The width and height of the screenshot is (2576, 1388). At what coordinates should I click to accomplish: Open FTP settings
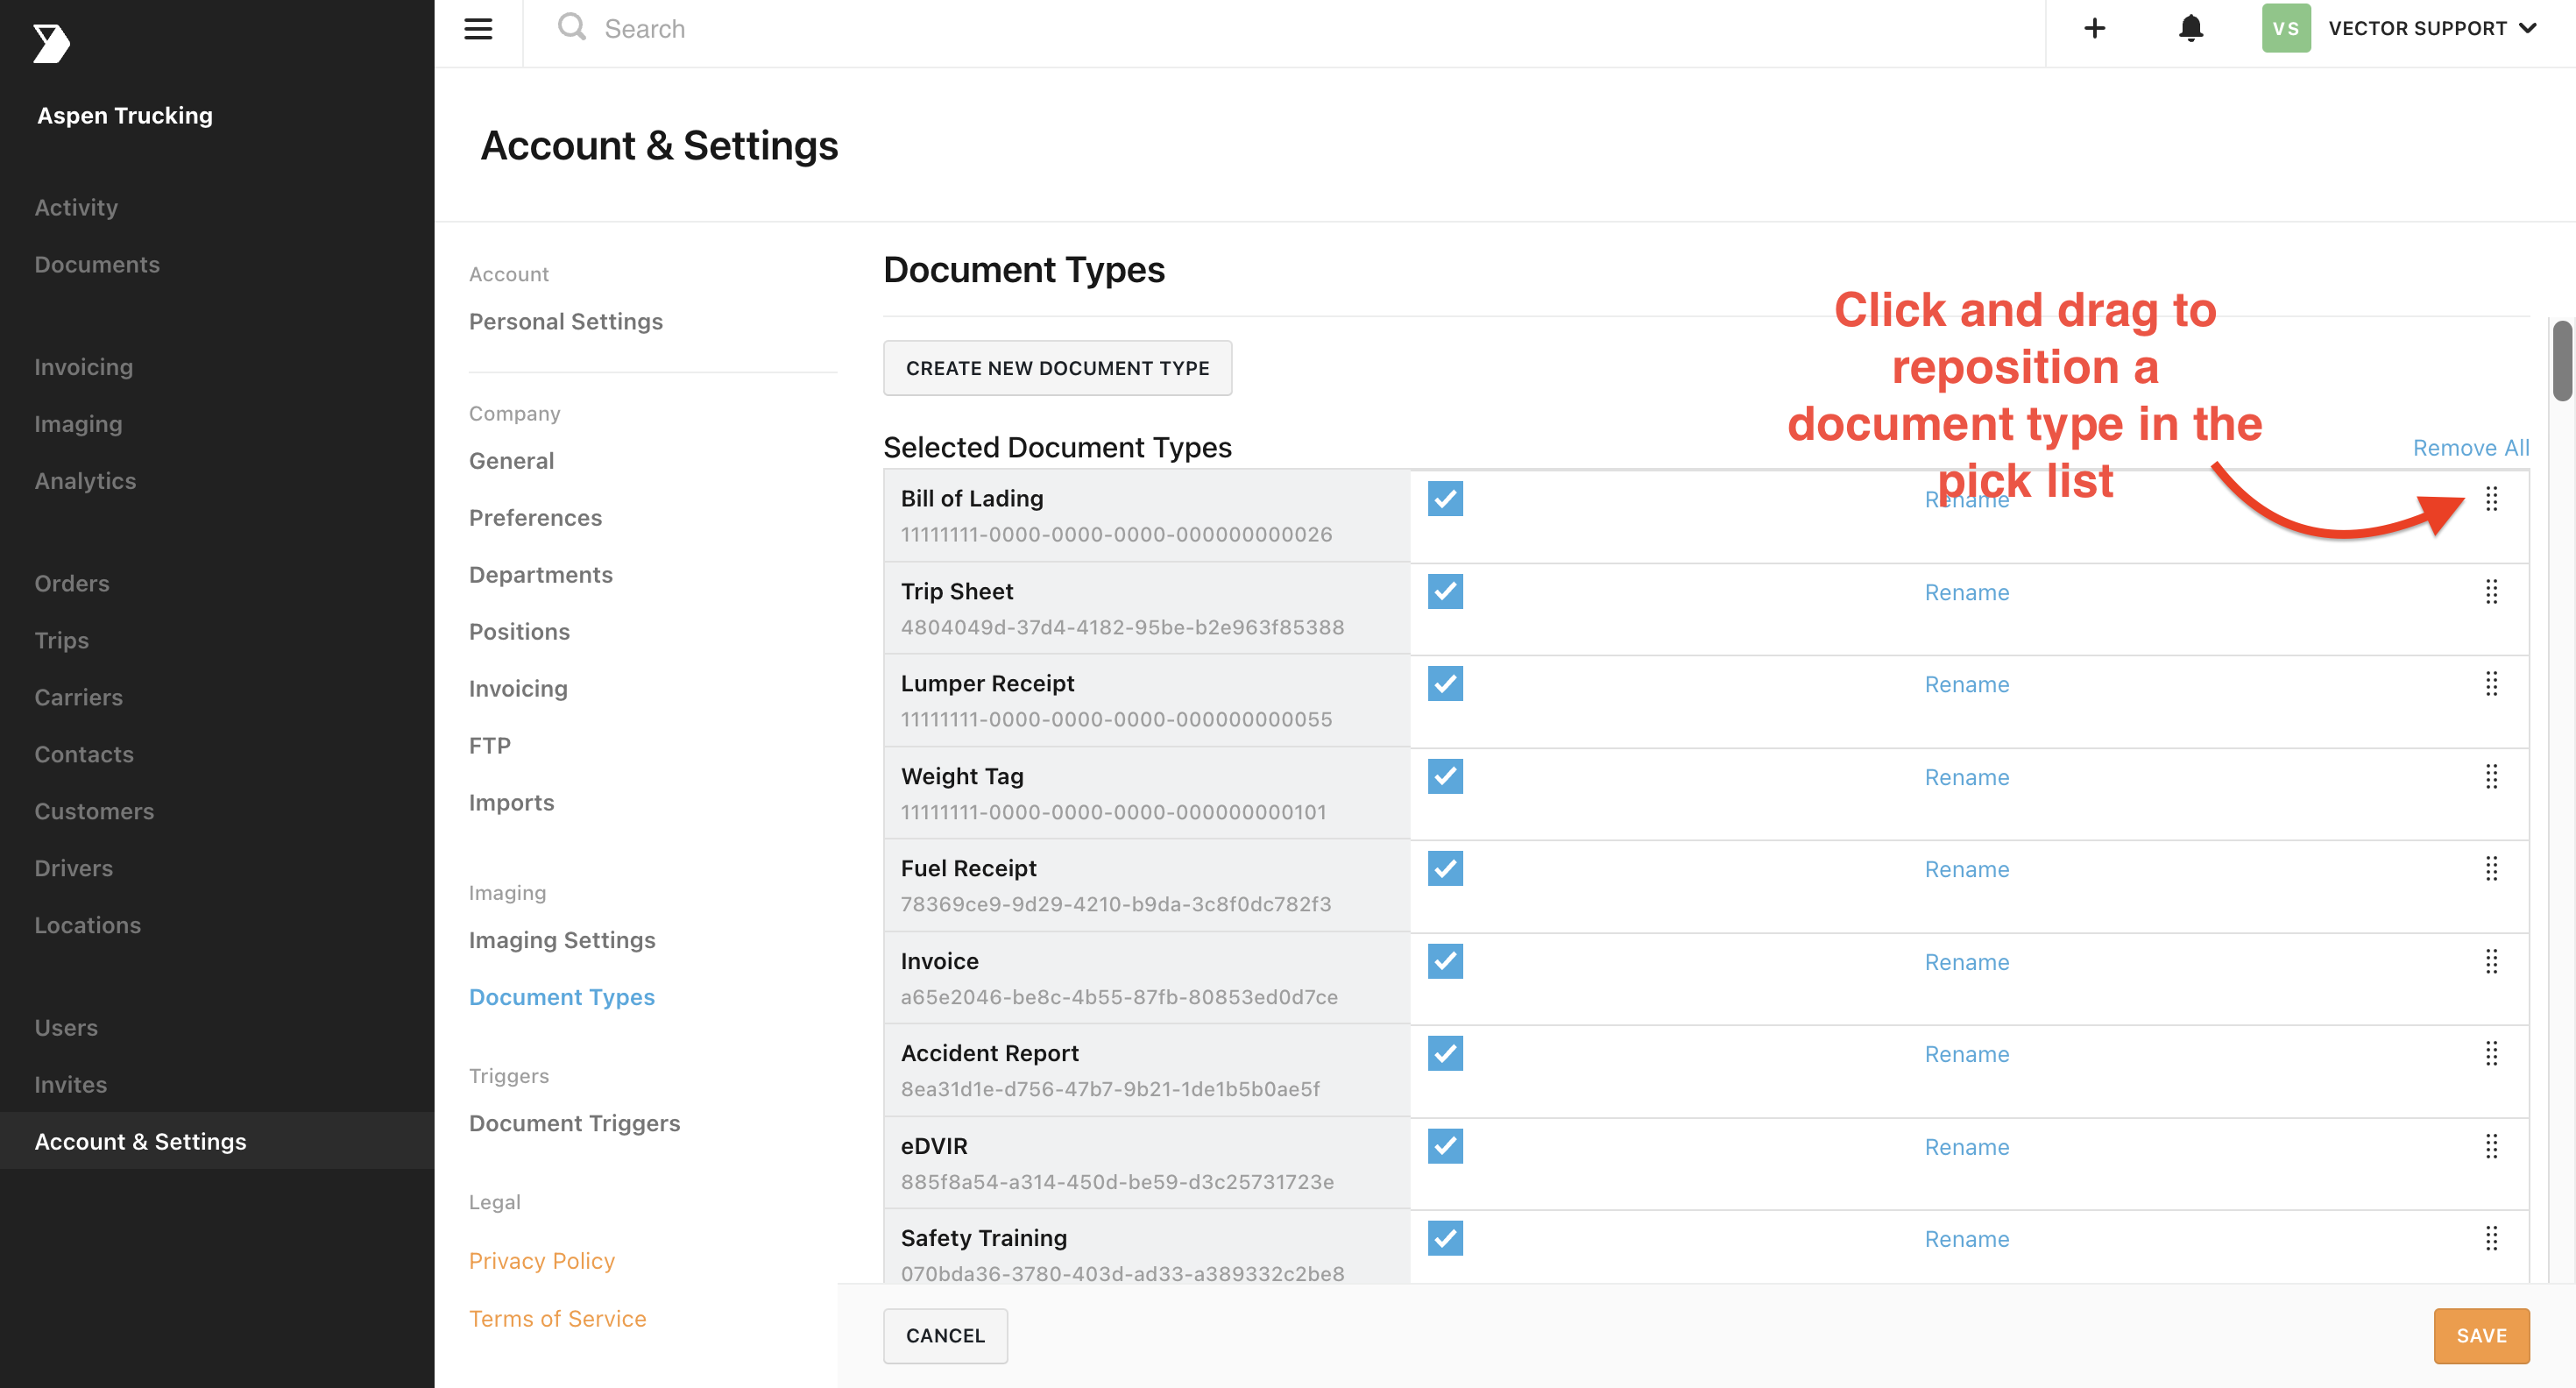[490, 746]
